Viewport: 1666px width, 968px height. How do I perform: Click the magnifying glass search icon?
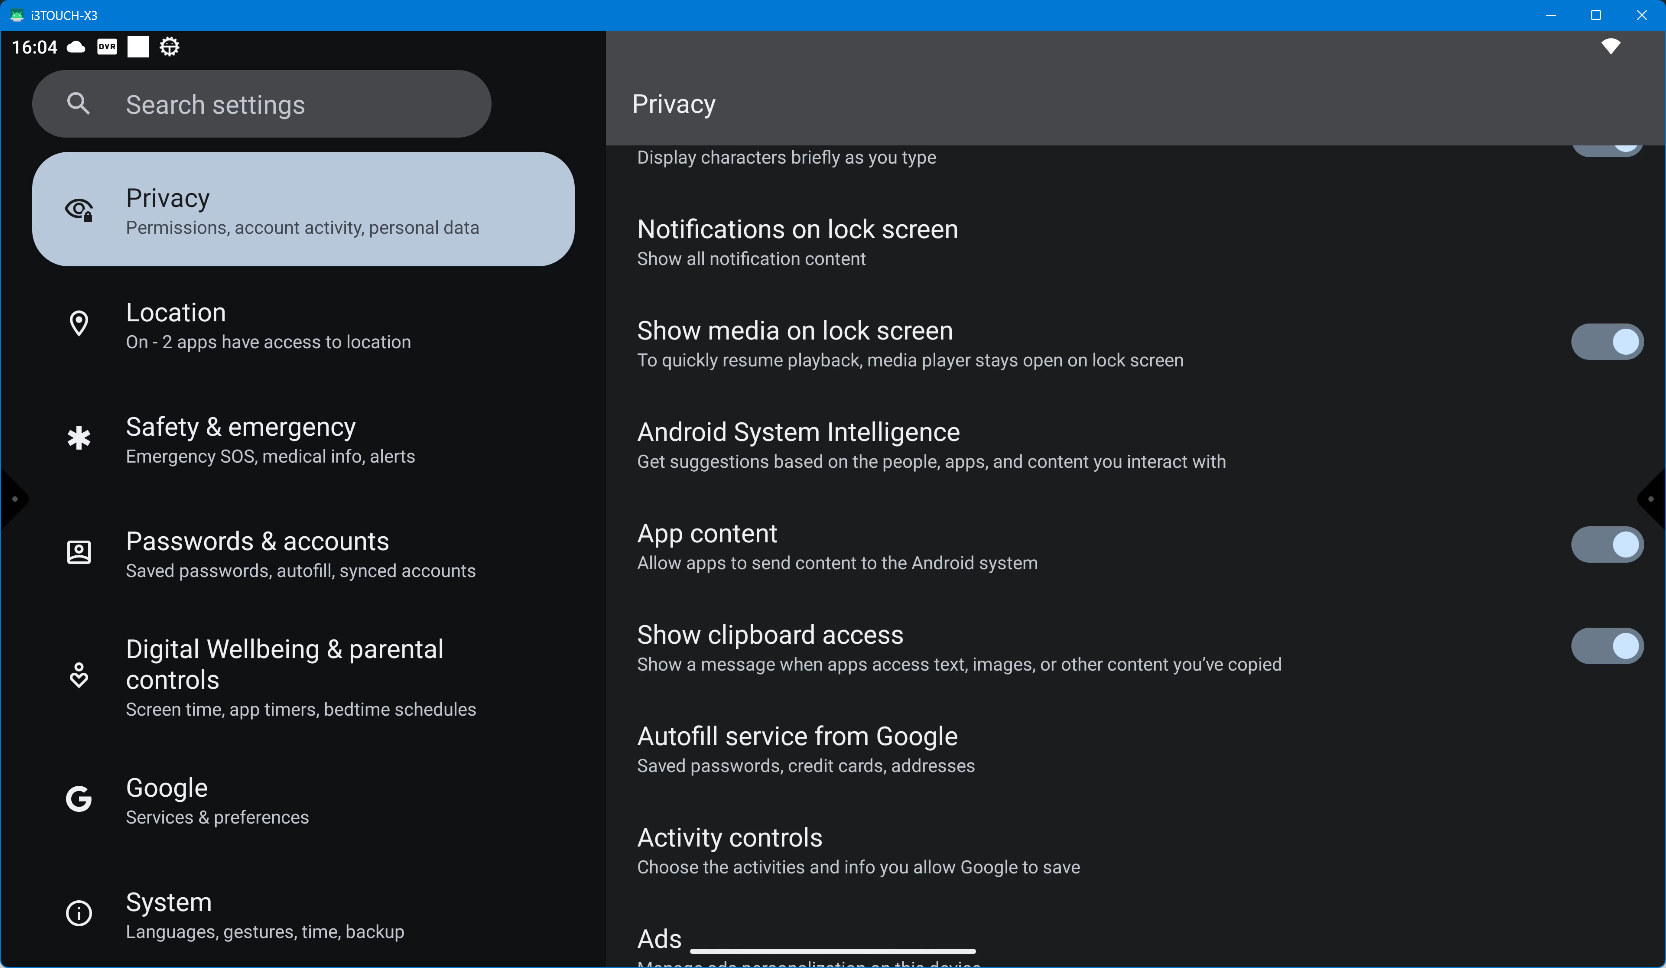pyautogui.click(x=78, y=104)
